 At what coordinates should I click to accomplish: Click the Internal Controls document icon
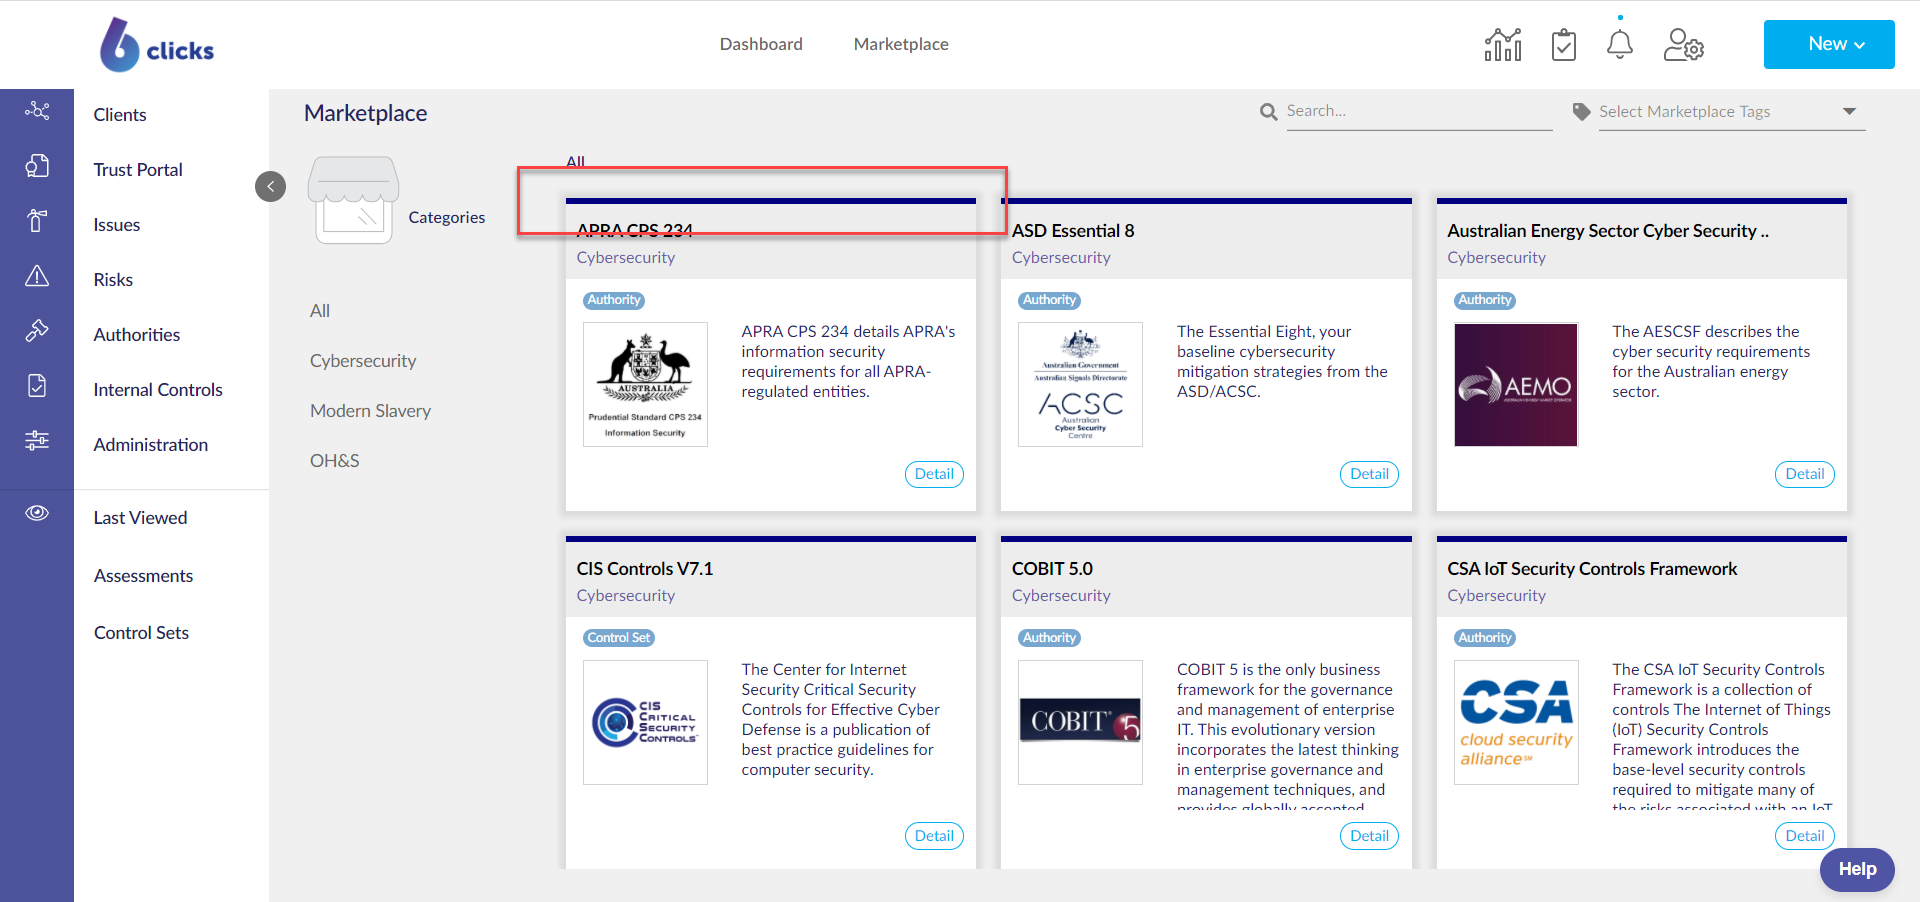coord(37,386)
